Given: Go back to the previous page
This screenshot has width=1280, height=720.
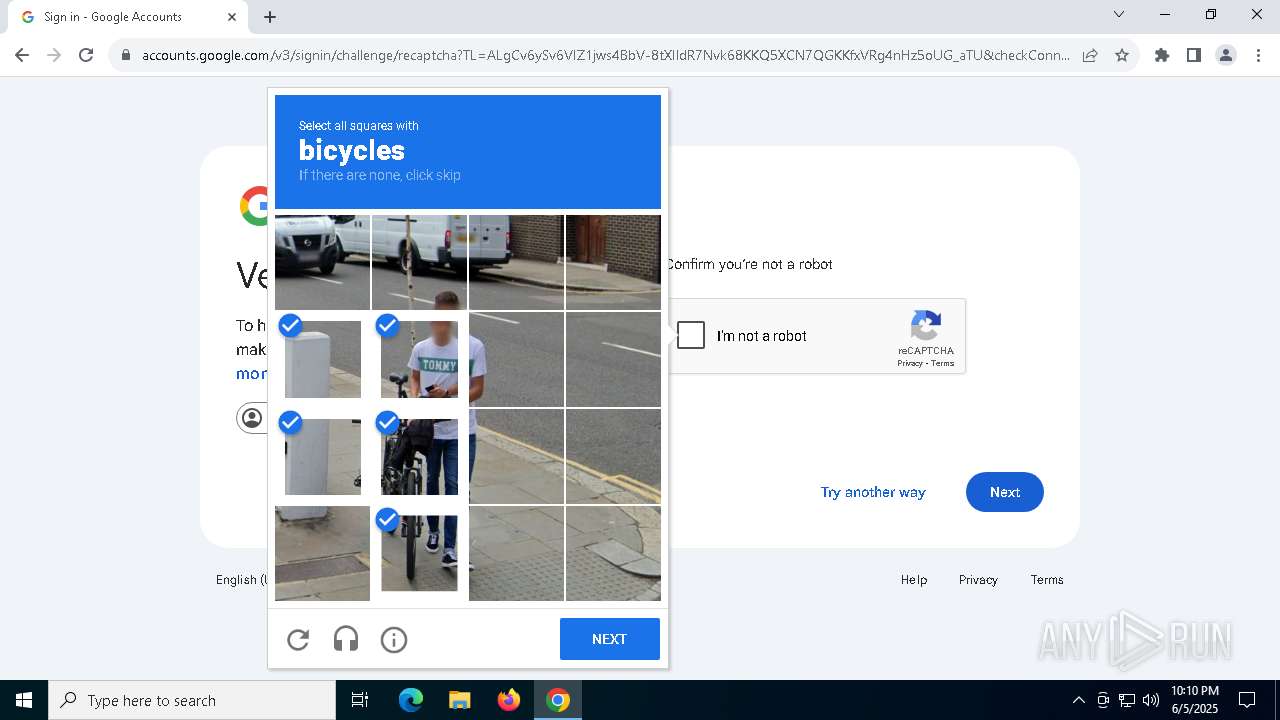Looking at the screenshot, I should pos(22,55).
